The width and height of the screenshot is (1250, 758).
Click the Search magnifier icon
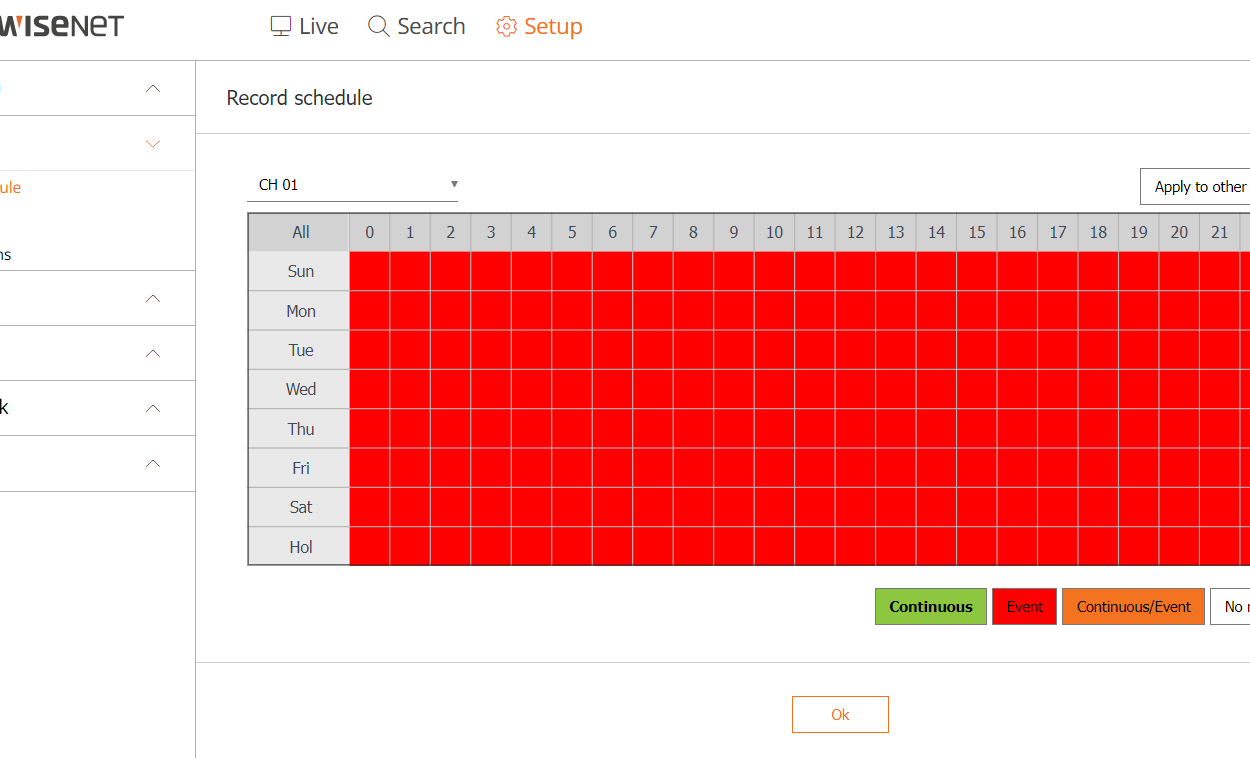coord(379,26)
